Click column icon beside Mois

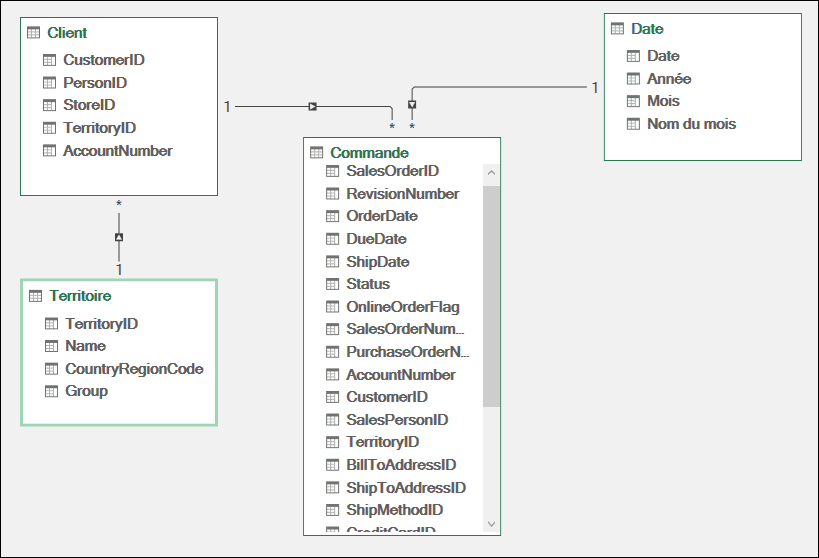633,101
